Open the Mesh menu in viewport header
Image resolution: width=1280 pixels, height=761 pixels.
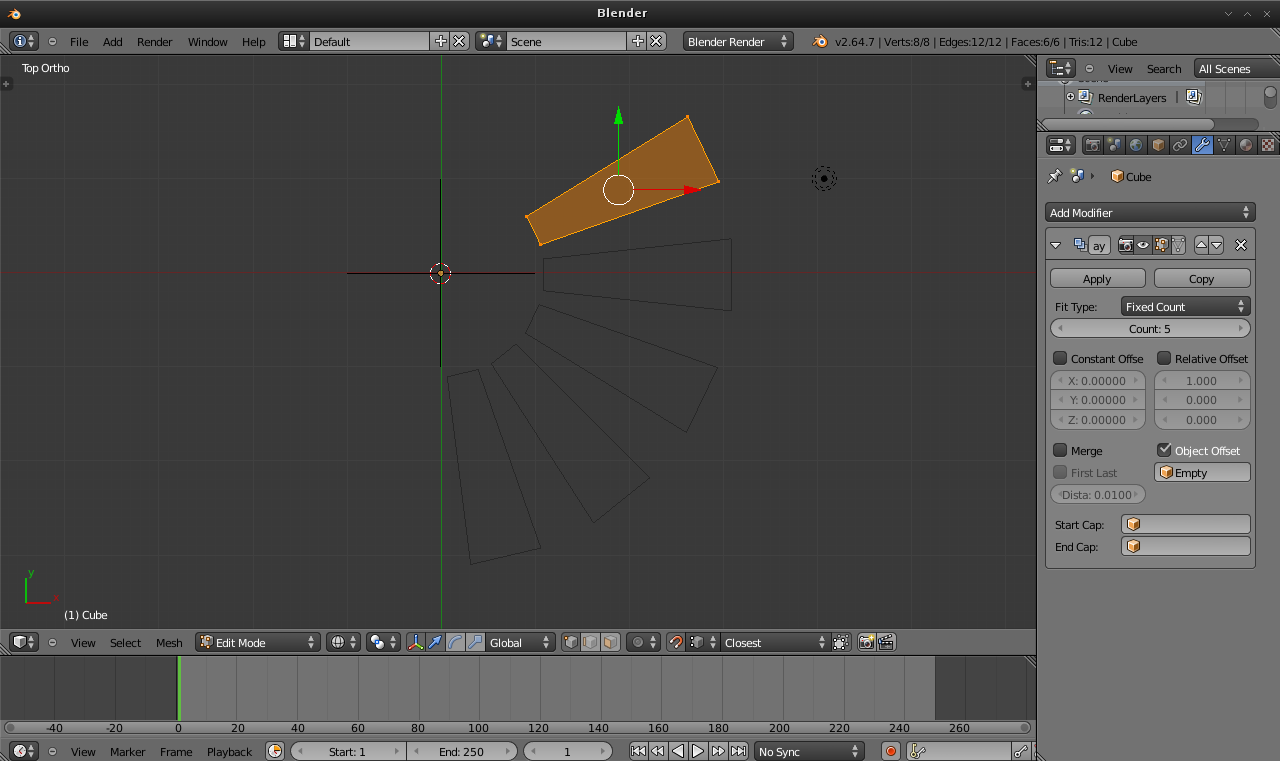(x=169, y=642)
